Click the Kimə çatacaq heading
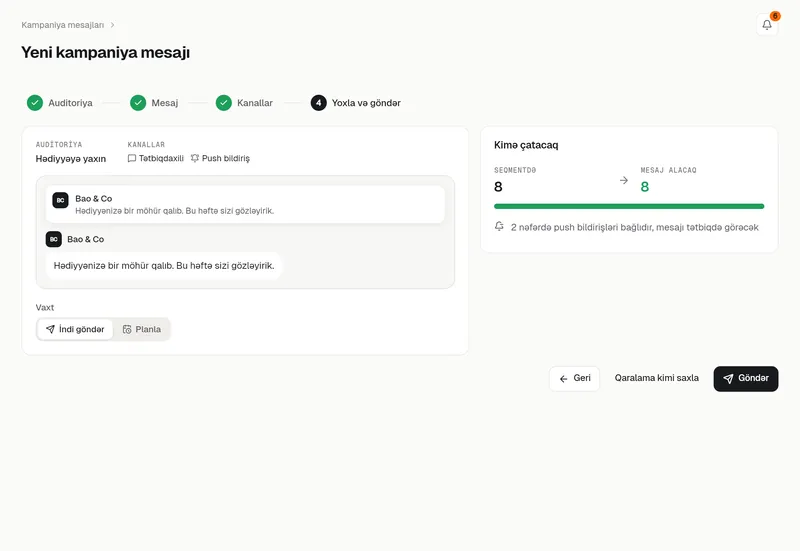The image size is (800, 551). tap(526, 145)
